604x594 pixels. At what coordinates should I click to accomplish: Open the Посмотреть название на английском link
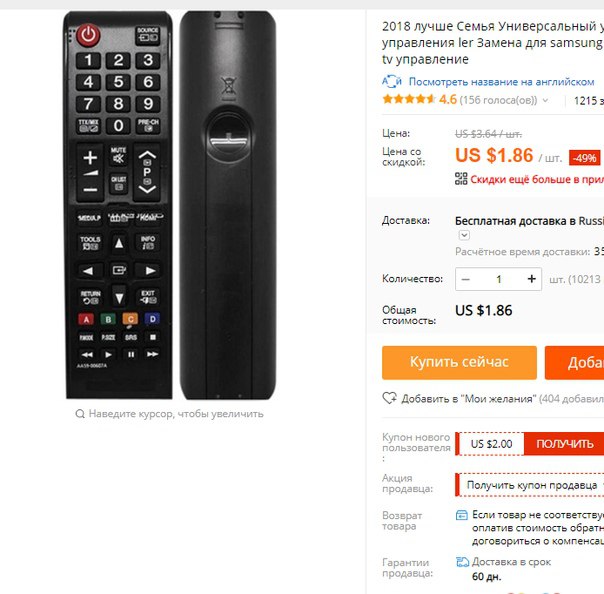pos(501,82)
